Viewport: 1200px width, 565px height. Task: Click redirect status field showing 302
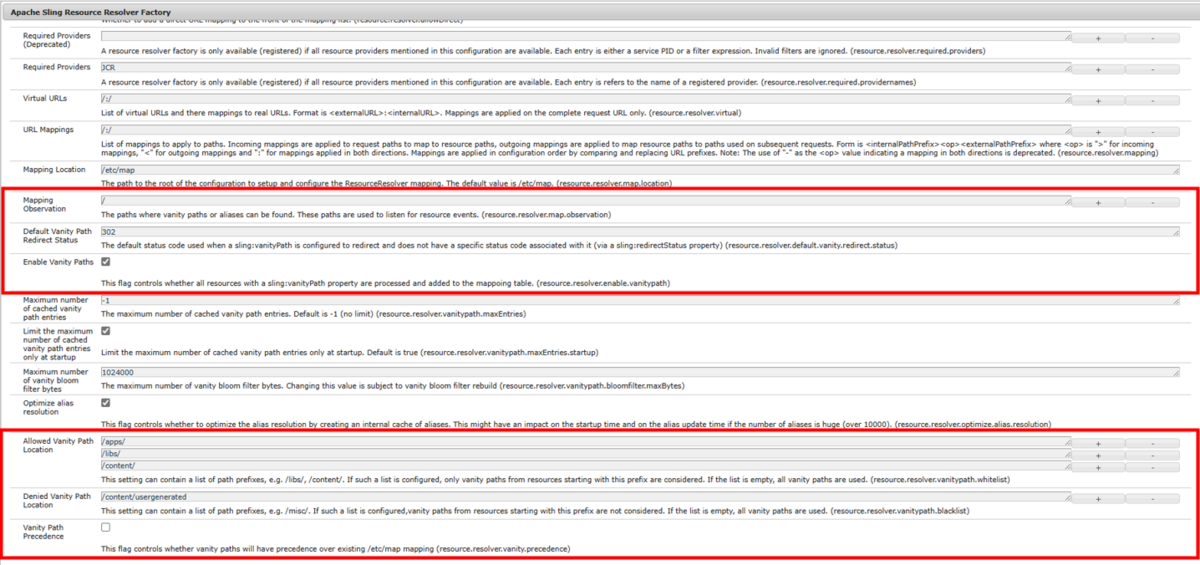click(x=639, y=232)
